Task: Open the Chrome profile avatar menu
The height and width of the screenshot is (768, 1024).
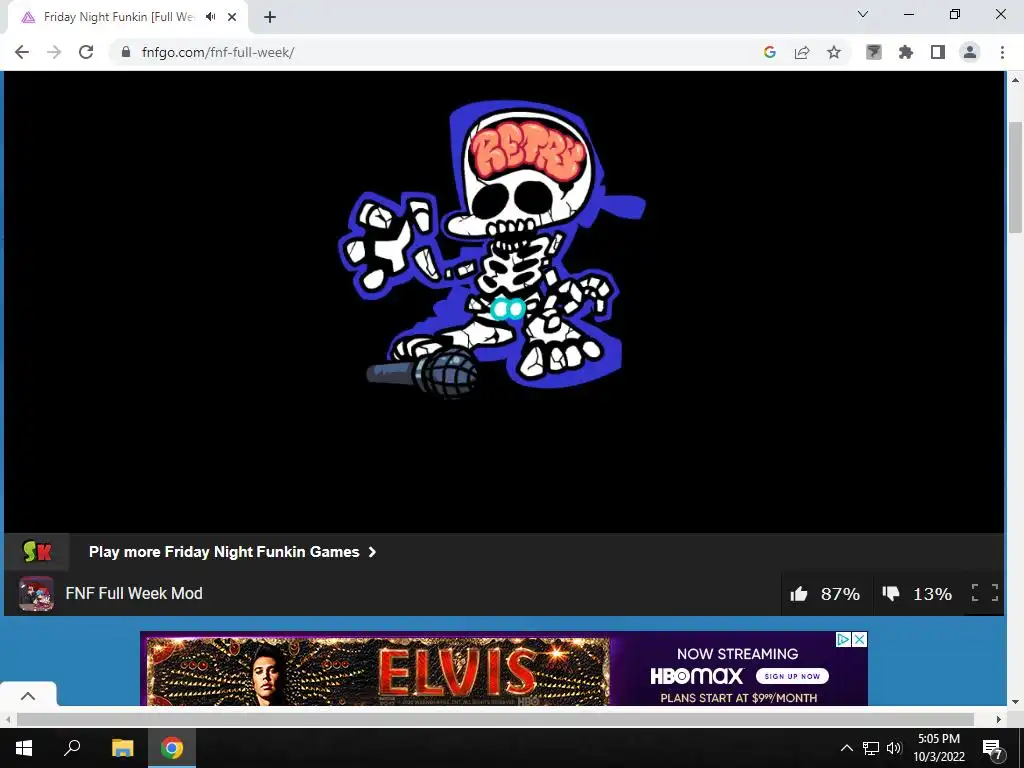Action: pos(970,52)
